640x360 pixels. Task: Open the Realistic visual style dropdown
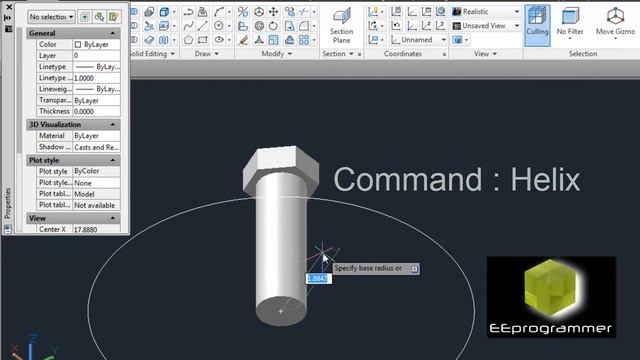(x=486, y=12)
